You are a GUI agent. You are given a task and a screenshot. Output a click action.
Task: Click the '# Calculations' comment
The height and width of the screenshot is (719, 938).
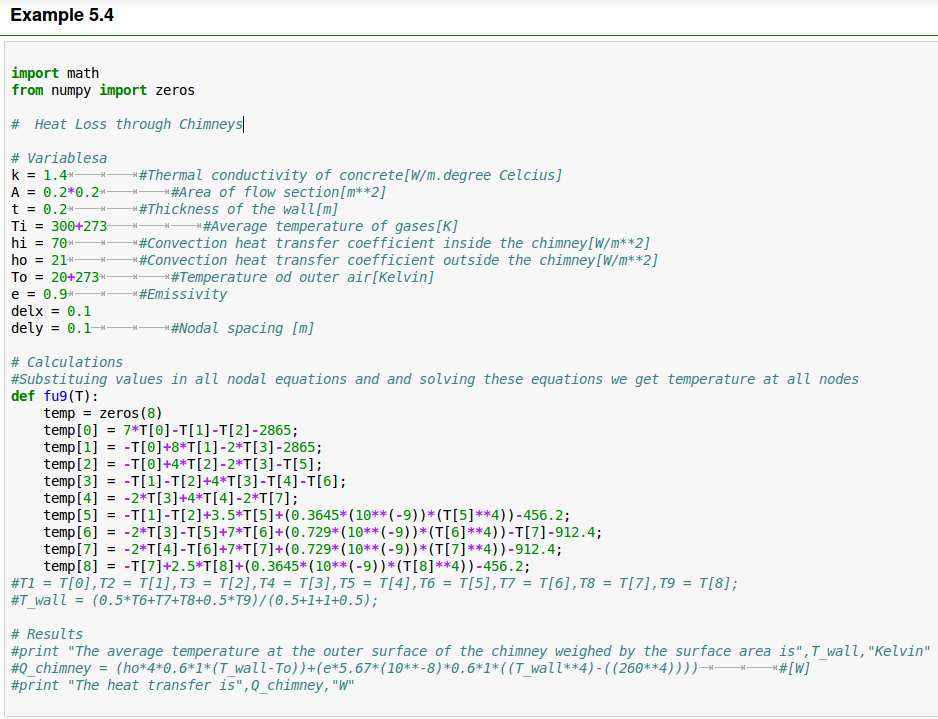pos(67,362)
